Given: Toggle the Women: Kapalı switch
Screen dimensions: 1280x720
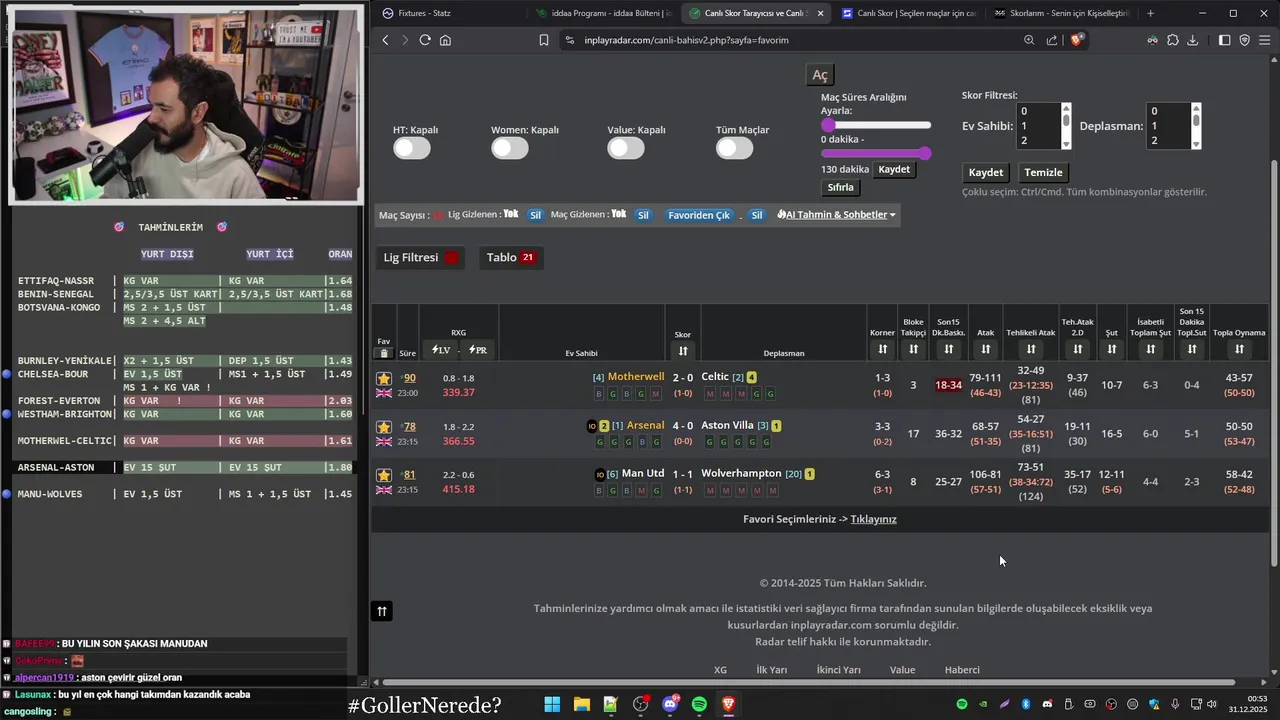Looking at the screenshot, I should pyautogui.click(x=510, y=148).
